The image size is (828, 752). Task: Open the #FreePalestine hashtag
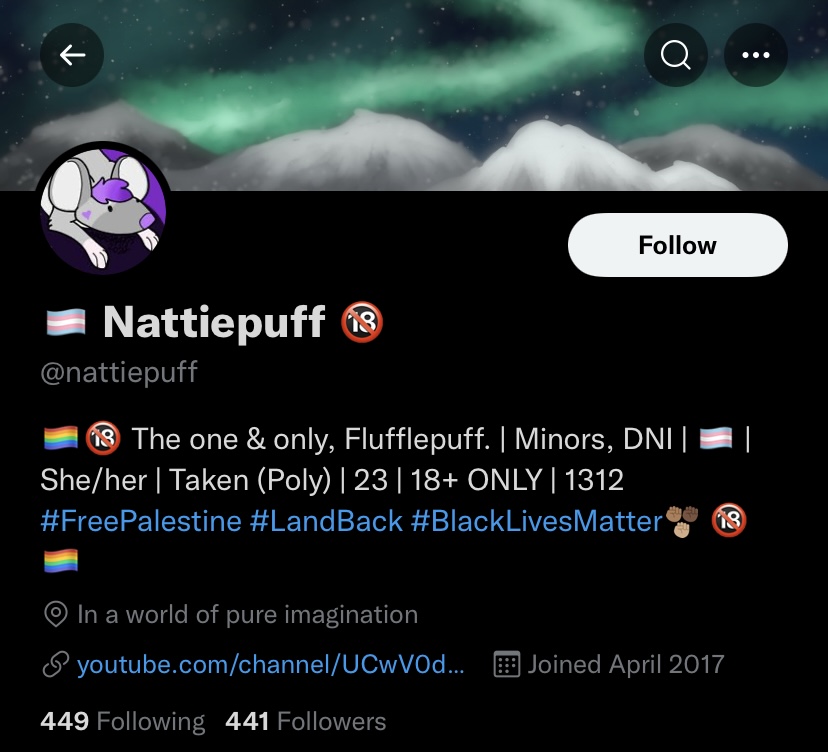[140, 521]
